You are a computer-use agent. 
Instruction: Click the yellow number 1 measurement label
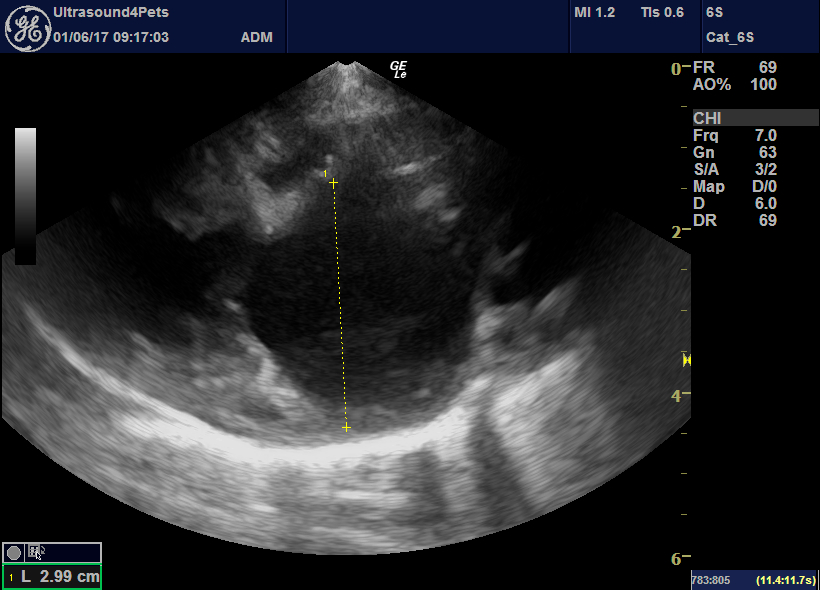coord(325,172)
